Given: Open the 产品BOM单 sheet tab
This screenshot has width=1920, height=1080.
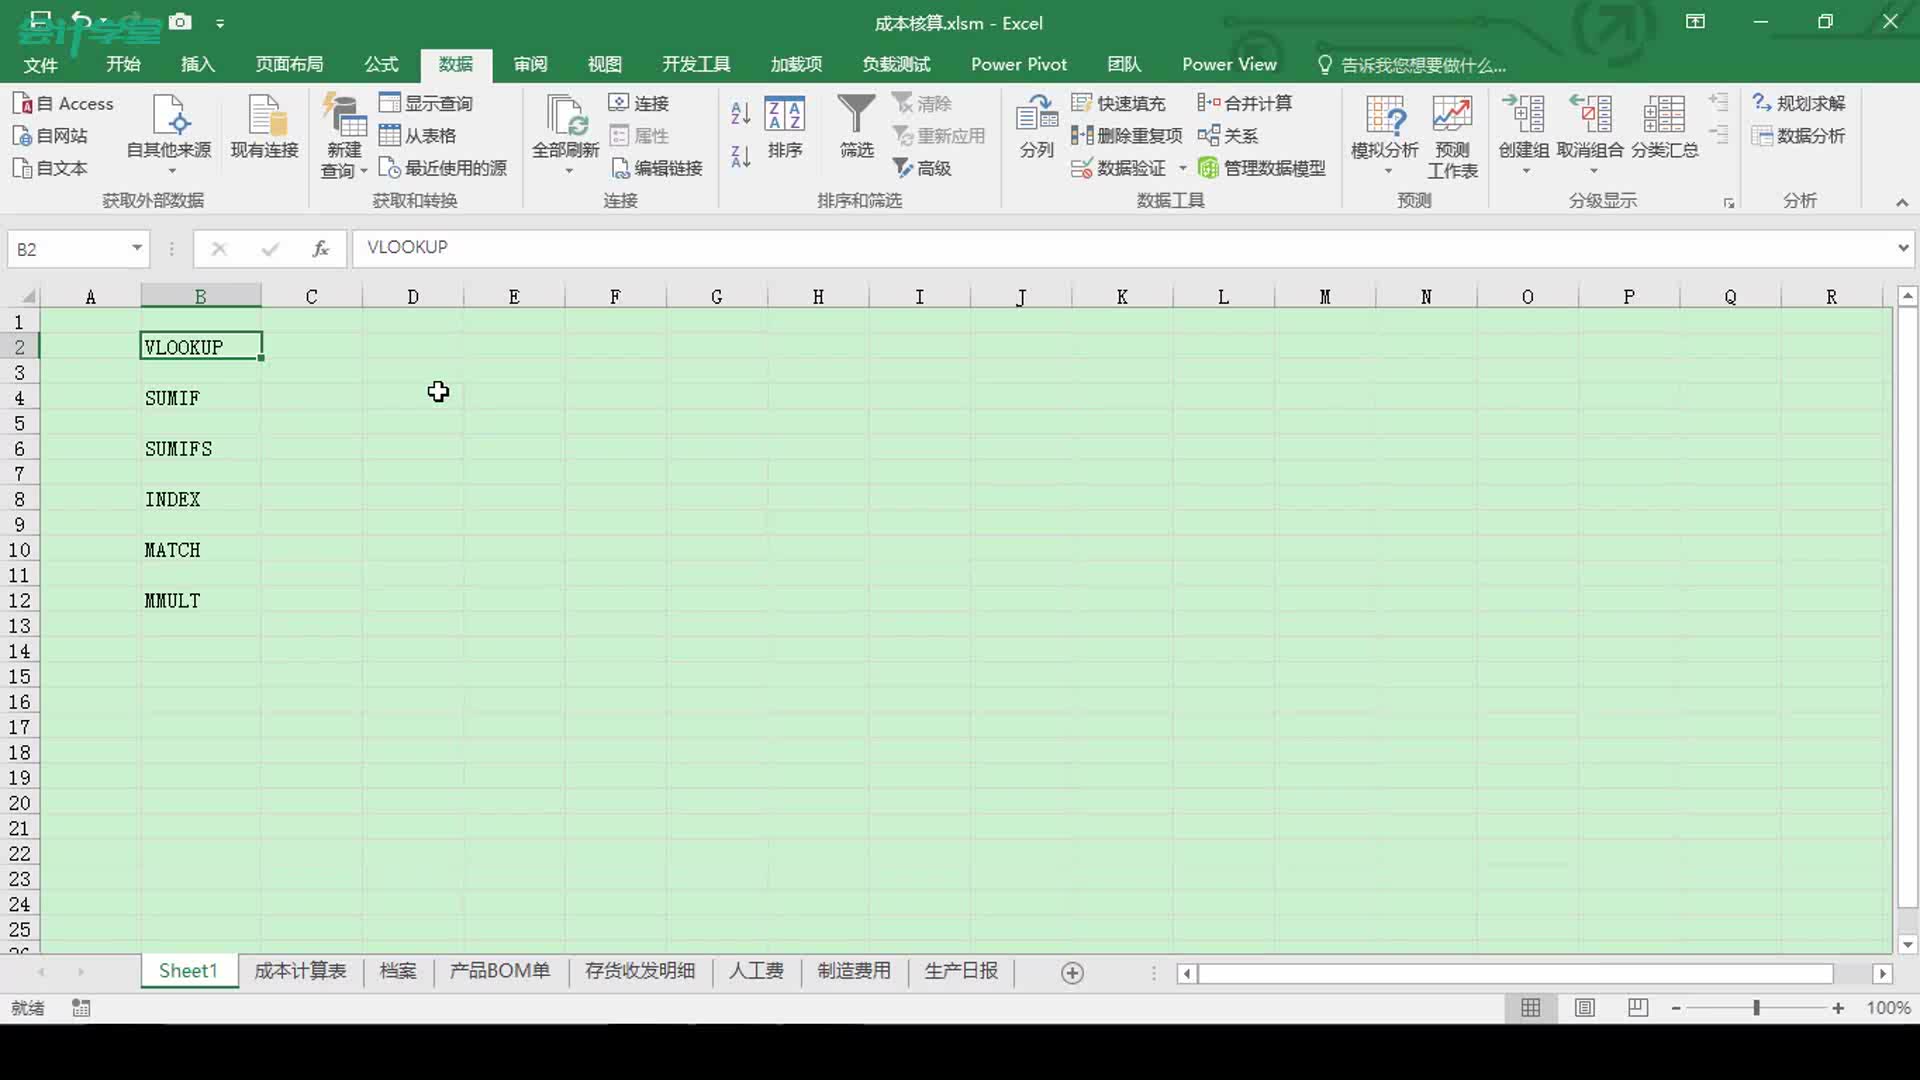Looking at the screenshot, I should pyautogui.click(x=498, y=971).
